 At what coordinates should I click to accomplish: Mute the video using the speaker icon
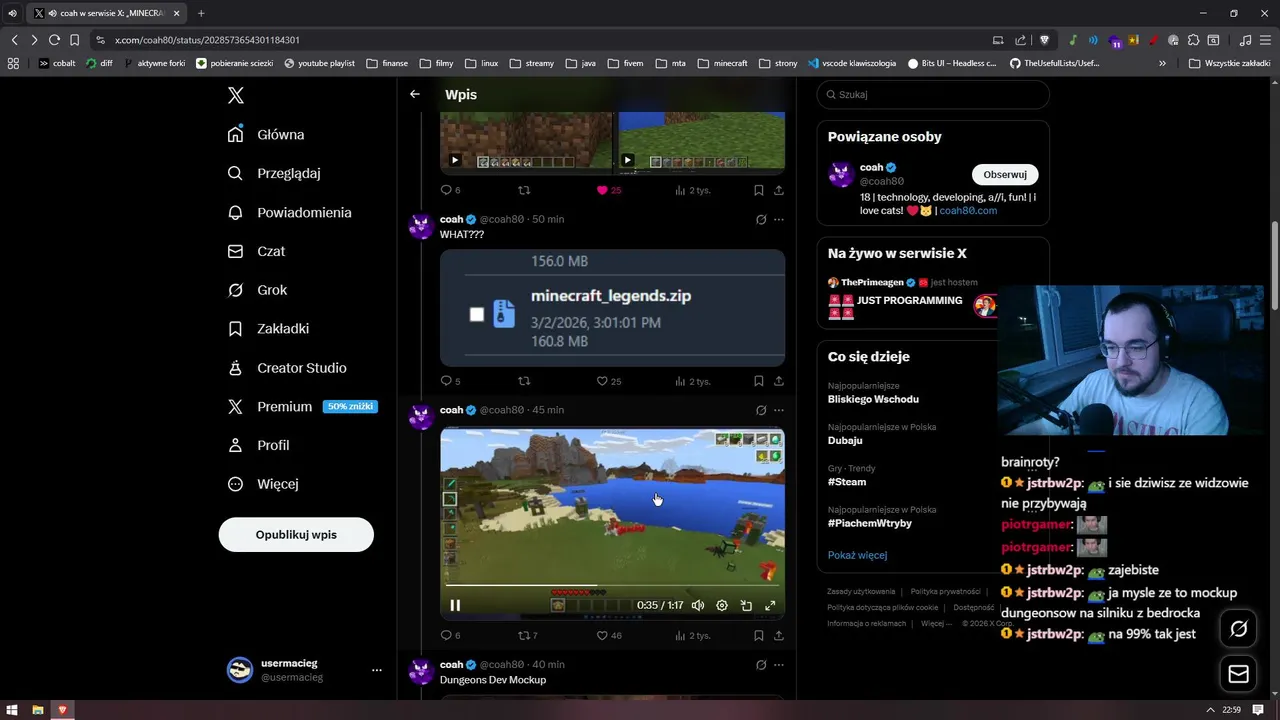(698, 605)
